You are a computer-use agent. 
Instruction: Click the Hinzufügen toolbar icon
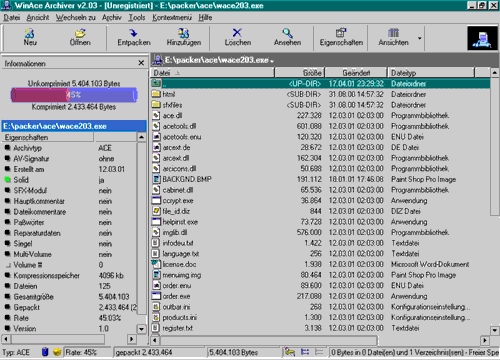(x=183, y=33)
